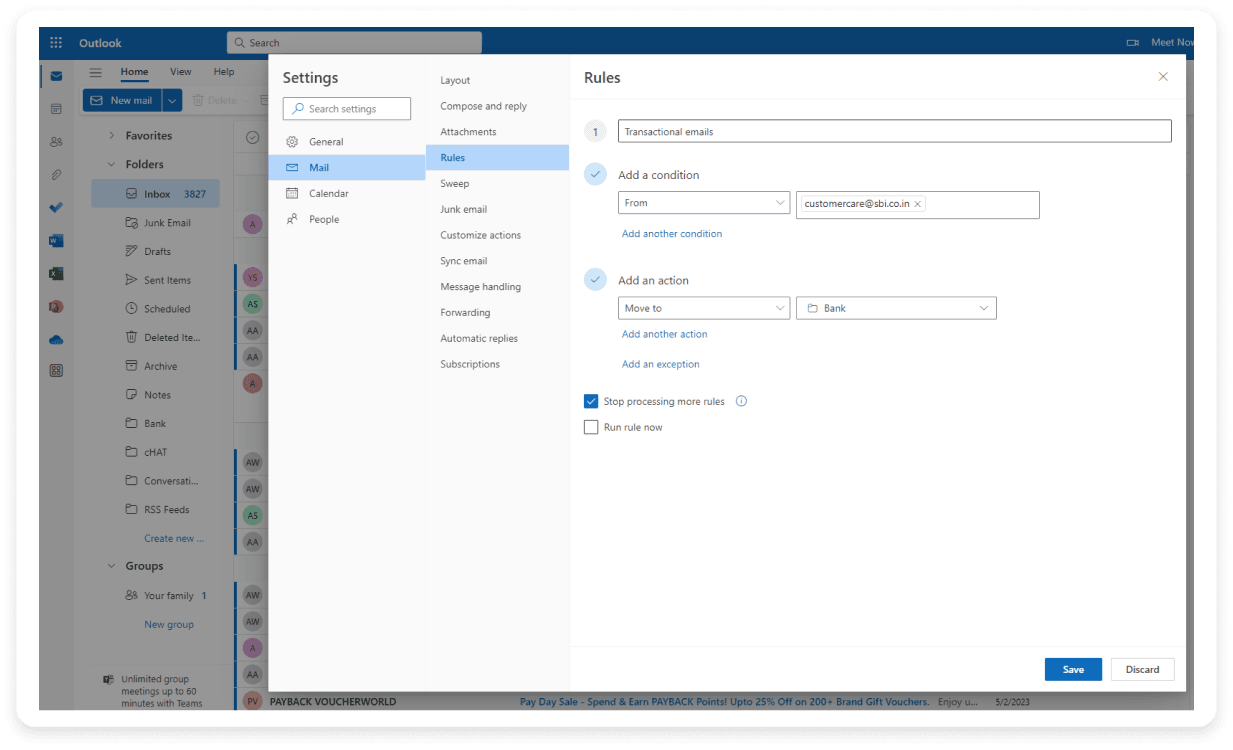Switch to the Sweep settings section
1233x750 pixels.
455,183
